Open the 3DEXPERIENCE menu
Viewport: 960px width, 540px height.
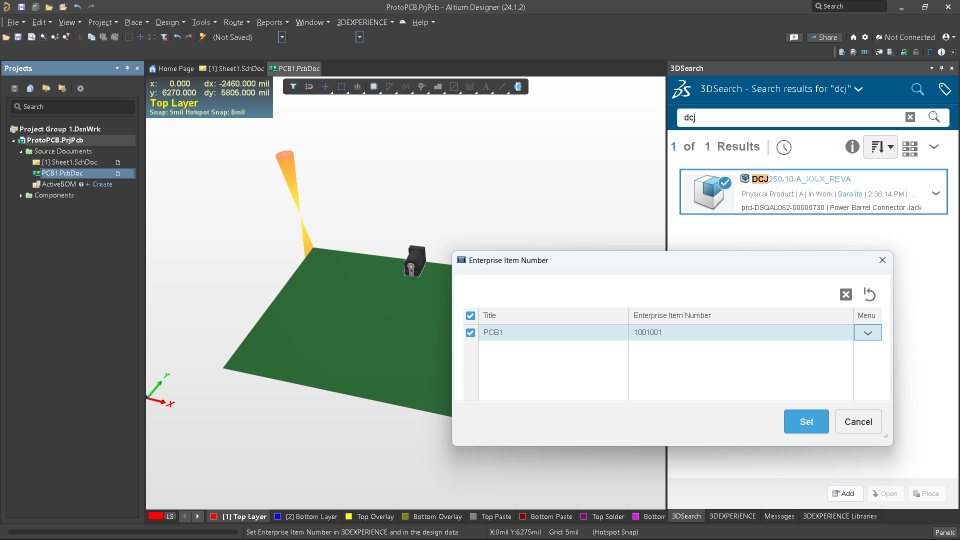(x=365, y=22)
